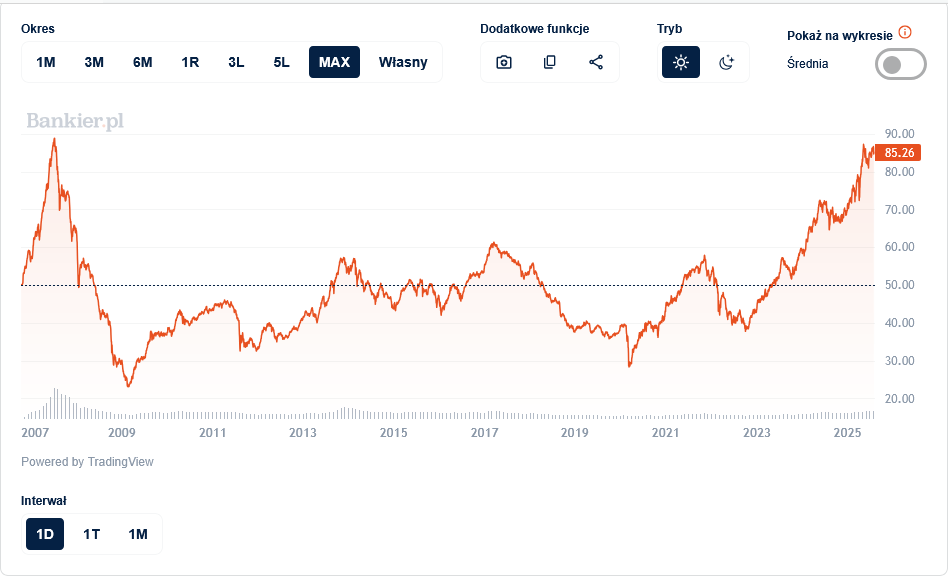Switch to light mode sun icon
The width and height of the screenshot is (948, 576).
(681, 62)
